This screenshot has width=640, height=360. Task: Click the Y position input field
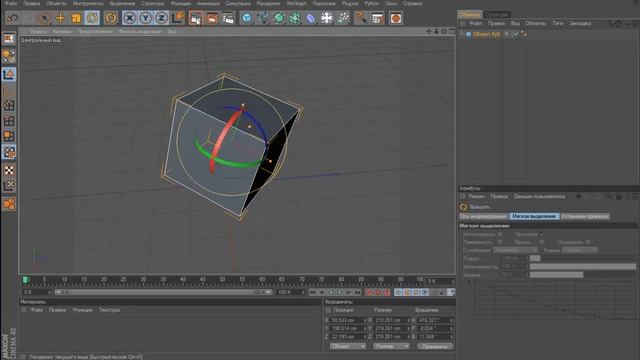click(x=348, y=328)
